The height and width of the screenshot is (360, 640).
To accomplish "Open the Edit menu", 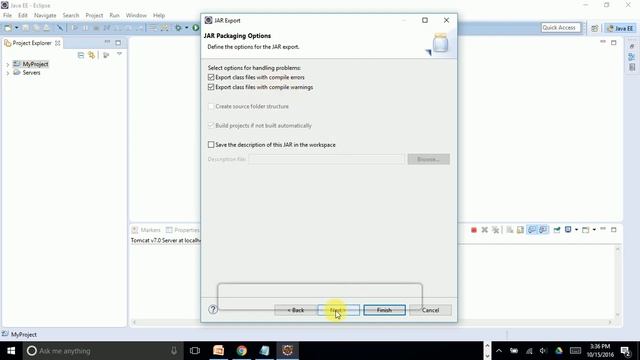I will tap(22, 16).
